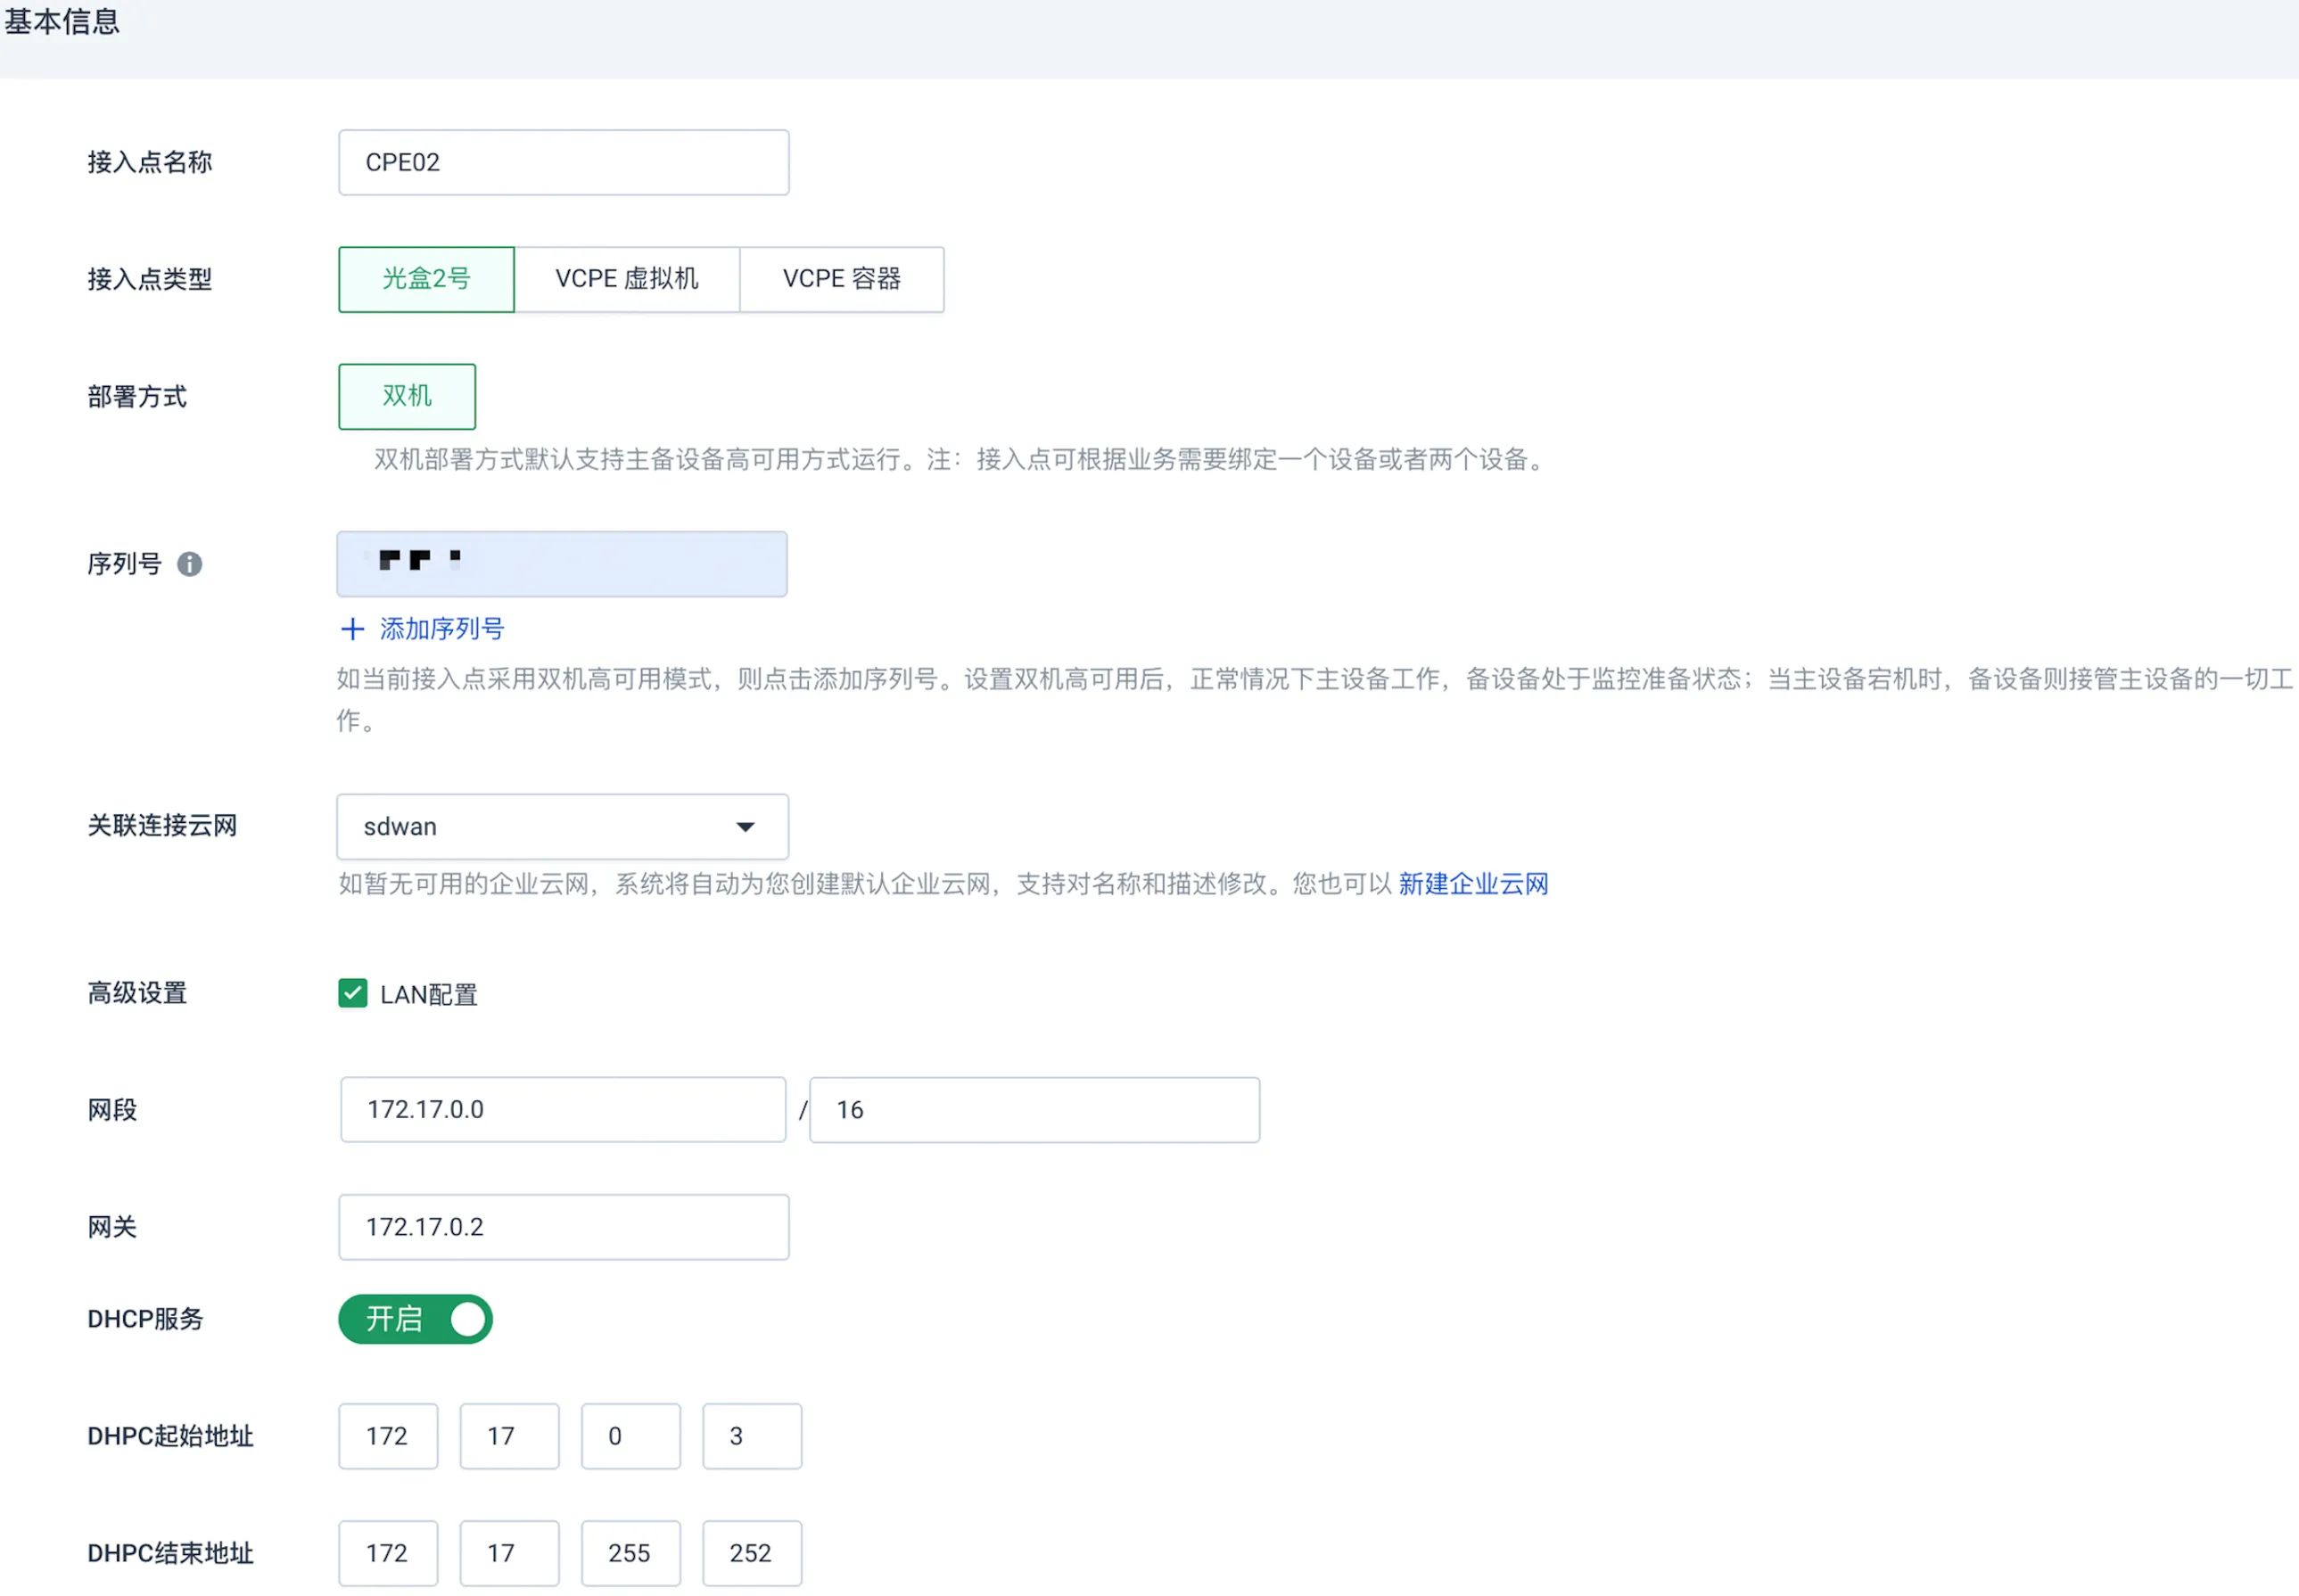
Task: Edit the subnet mask field showing 16
Action: coord(1034,1110)
